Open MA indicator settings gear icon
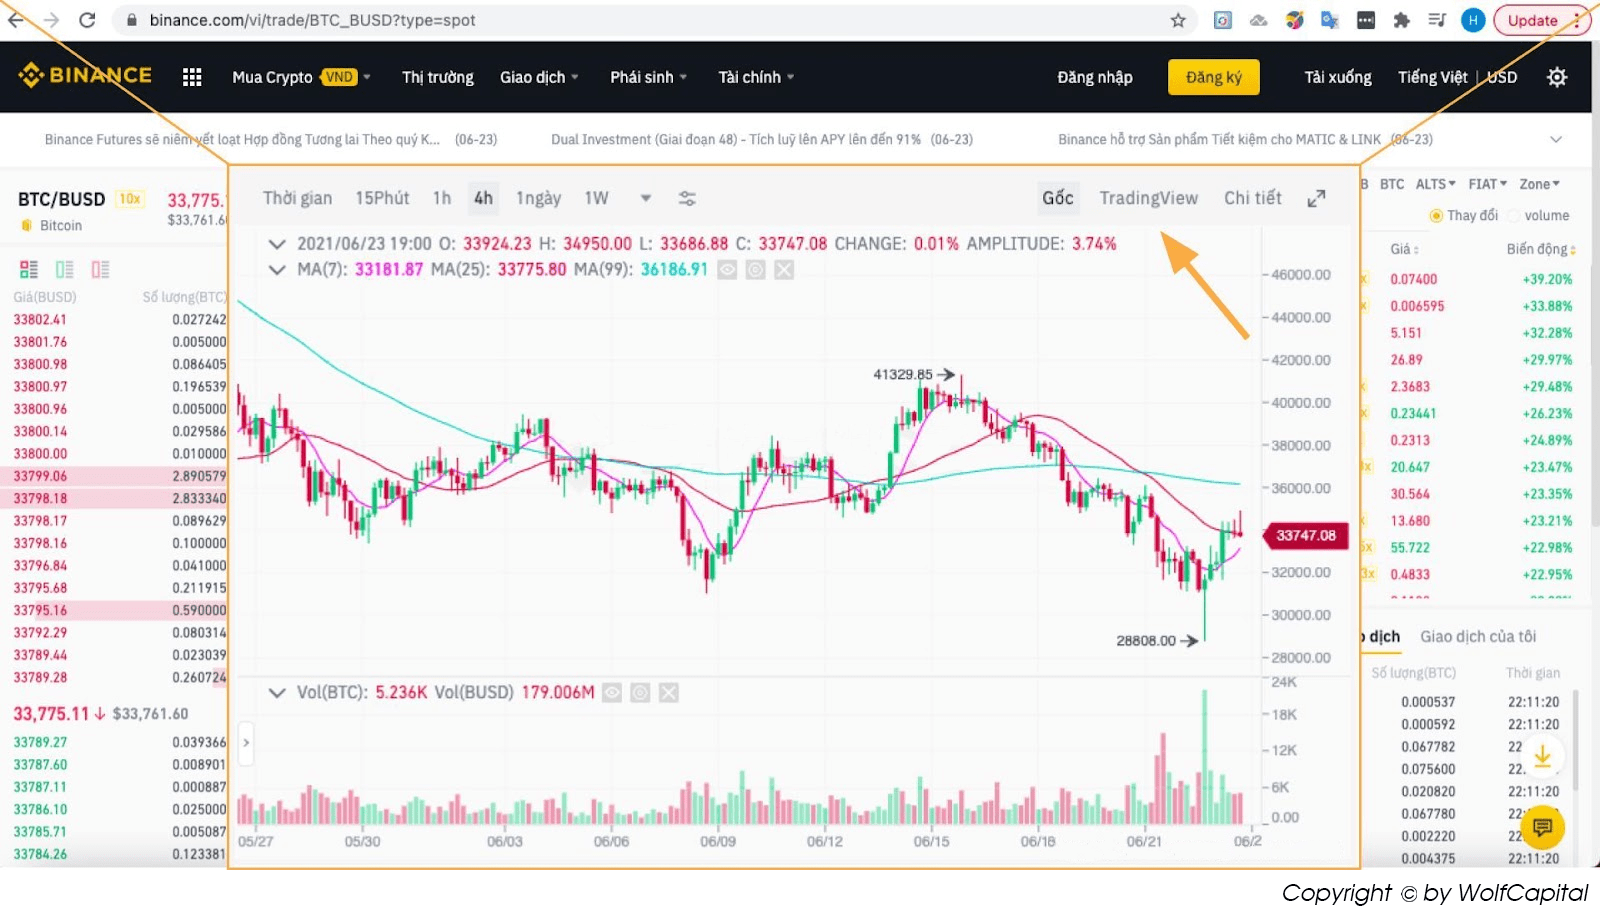Viewport: 1600px width, 917px height. click(x=756, y=270)
